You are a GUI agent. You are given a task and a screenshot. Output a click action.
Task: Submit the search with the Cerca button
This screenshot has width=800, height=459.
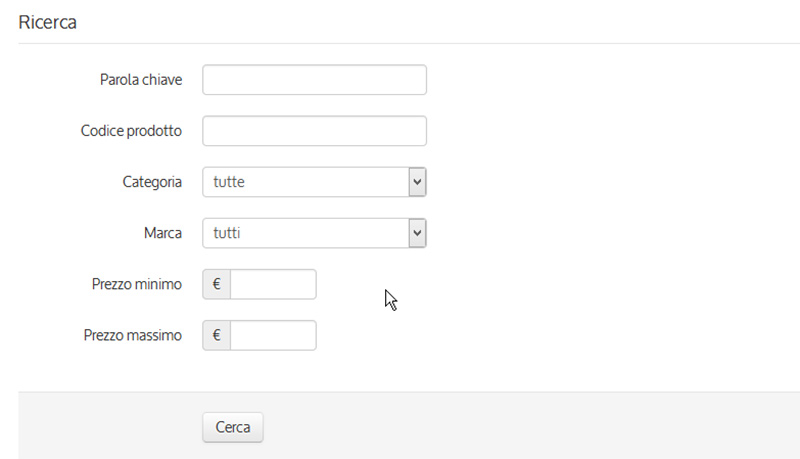point(233,427)
